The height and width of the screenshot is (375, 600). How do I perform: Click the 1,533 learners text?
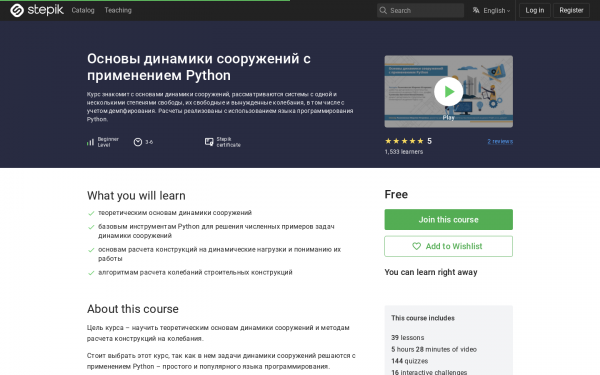click(x=404, y=152)
